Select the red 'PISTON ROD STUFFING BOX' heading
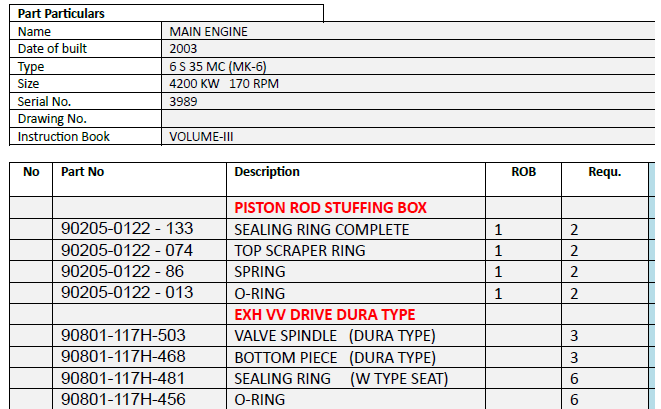 click(330, 208)
